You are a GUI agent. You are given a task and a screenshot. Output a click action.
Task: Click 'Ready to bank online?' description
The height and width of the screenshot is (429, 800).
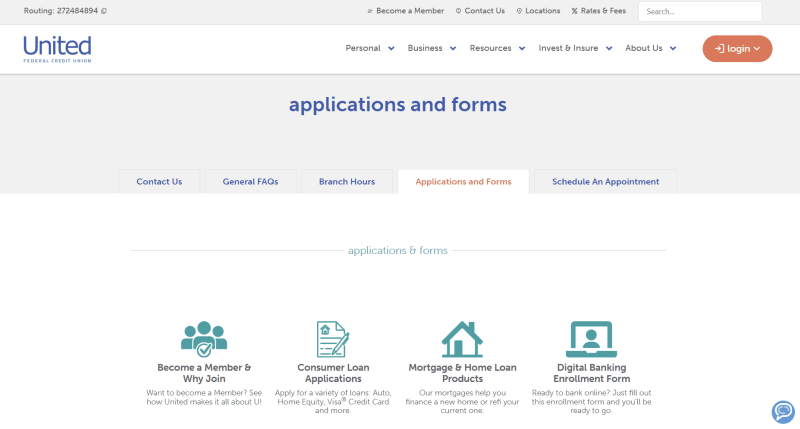click(x=591, y=401)
